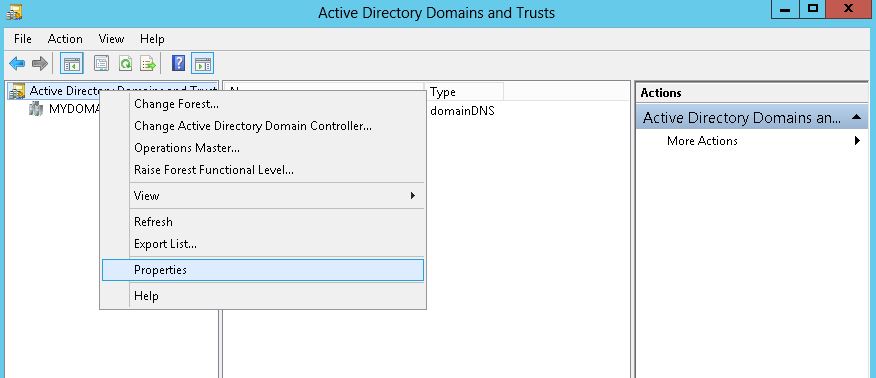The image size is (876, 378).
Task: Select the MYDOMAIN tree item
Action: point(74,108)
